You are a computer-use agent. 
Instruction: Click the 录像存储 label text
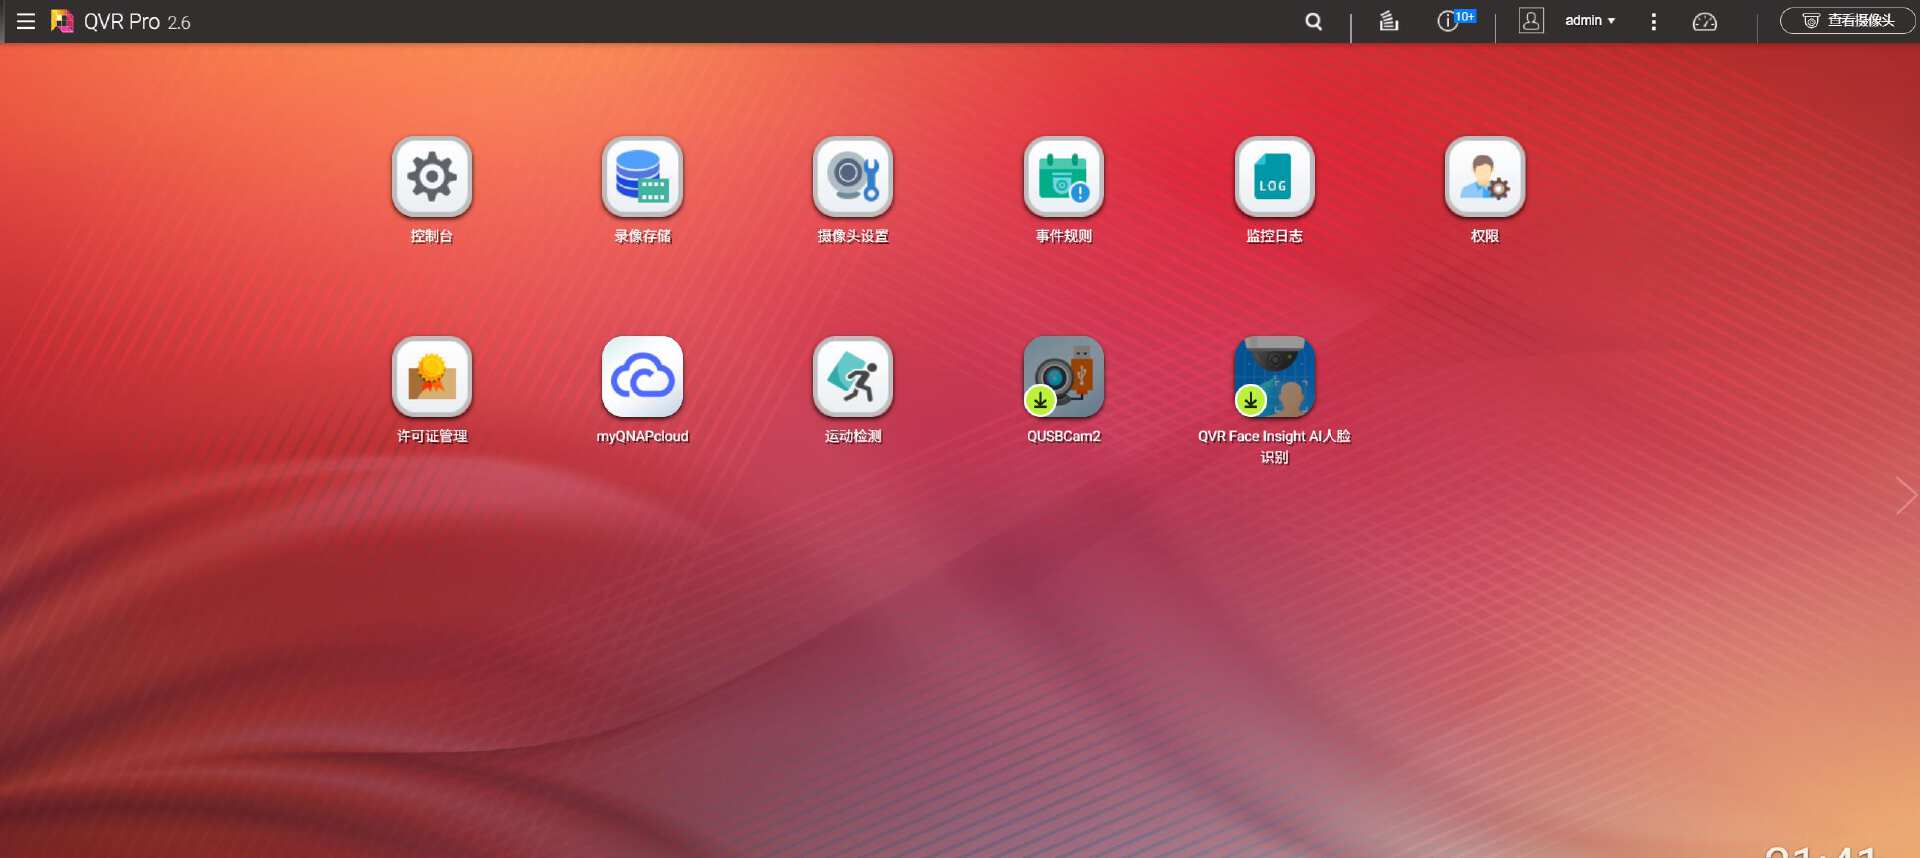coord(642,237)
